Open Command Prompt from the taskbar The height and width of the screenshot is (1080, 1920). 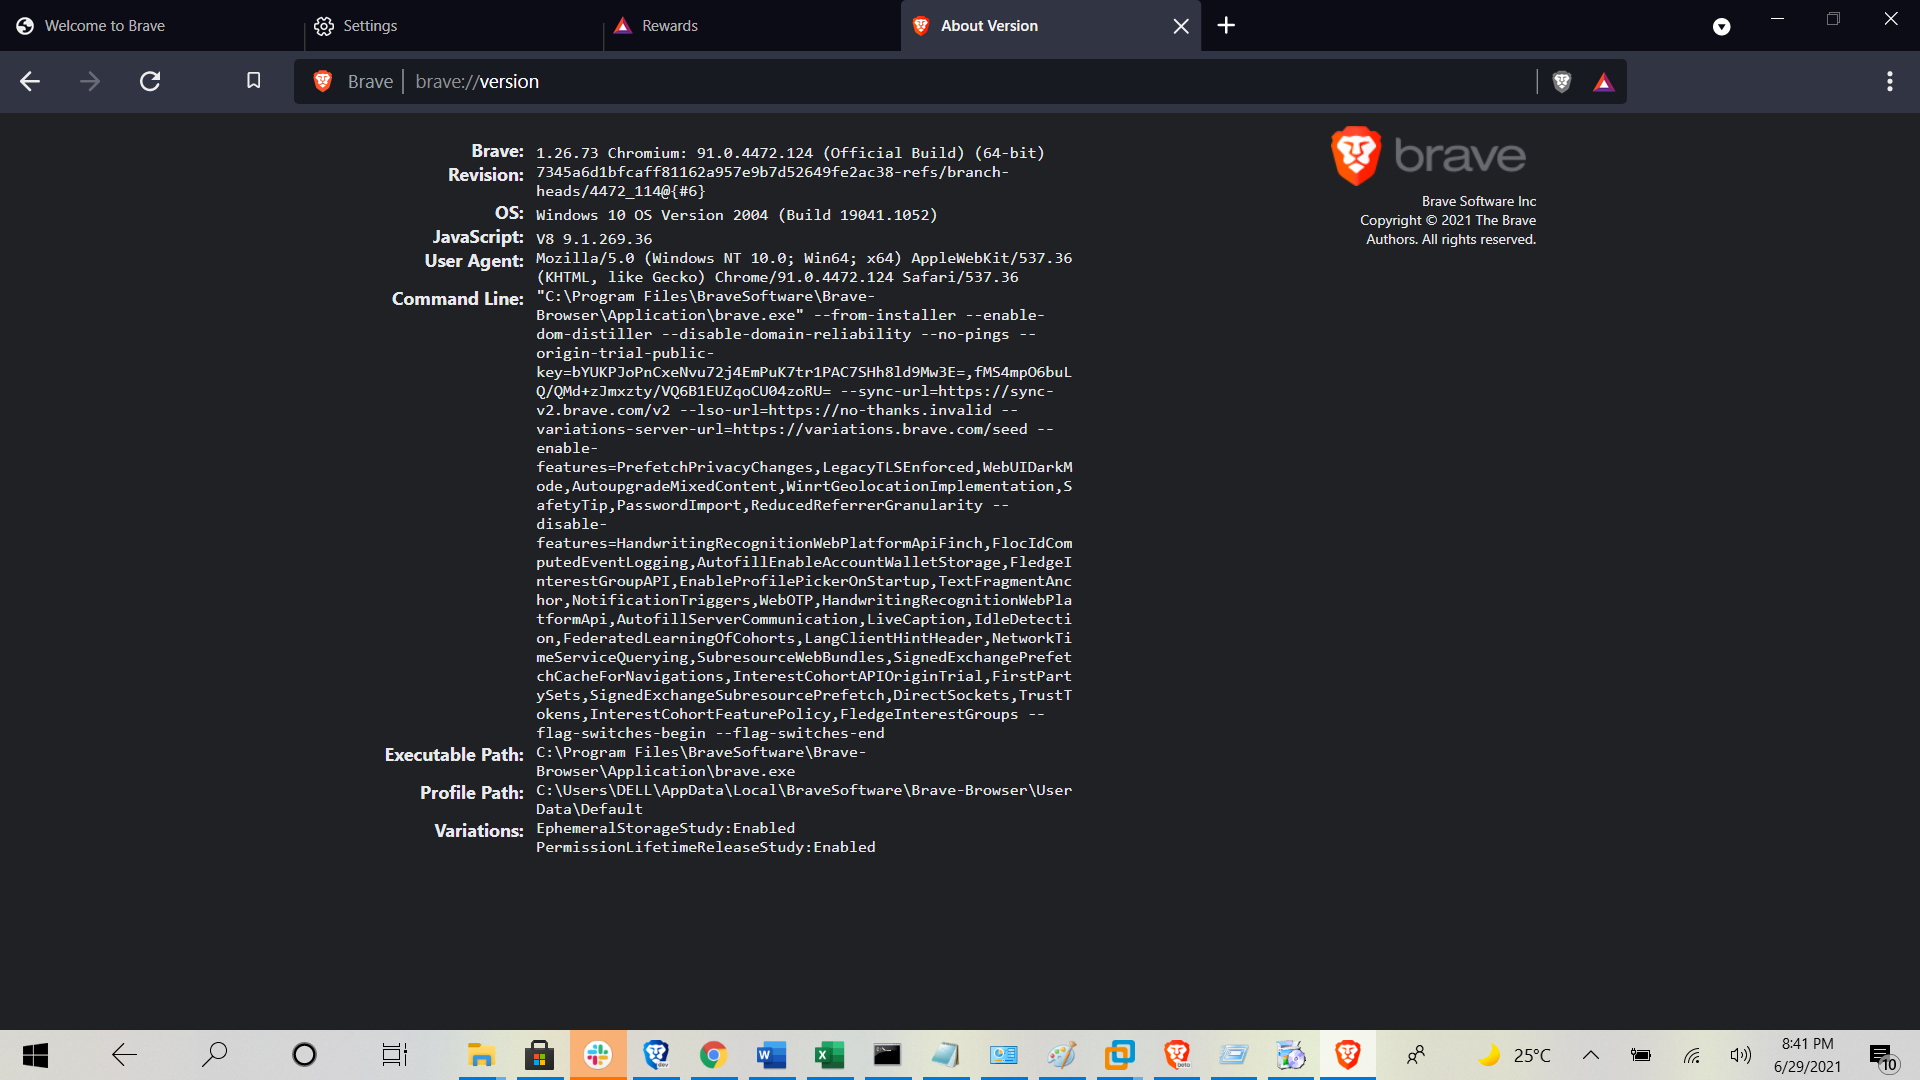pyautogui.click(x=887, y=1055)
